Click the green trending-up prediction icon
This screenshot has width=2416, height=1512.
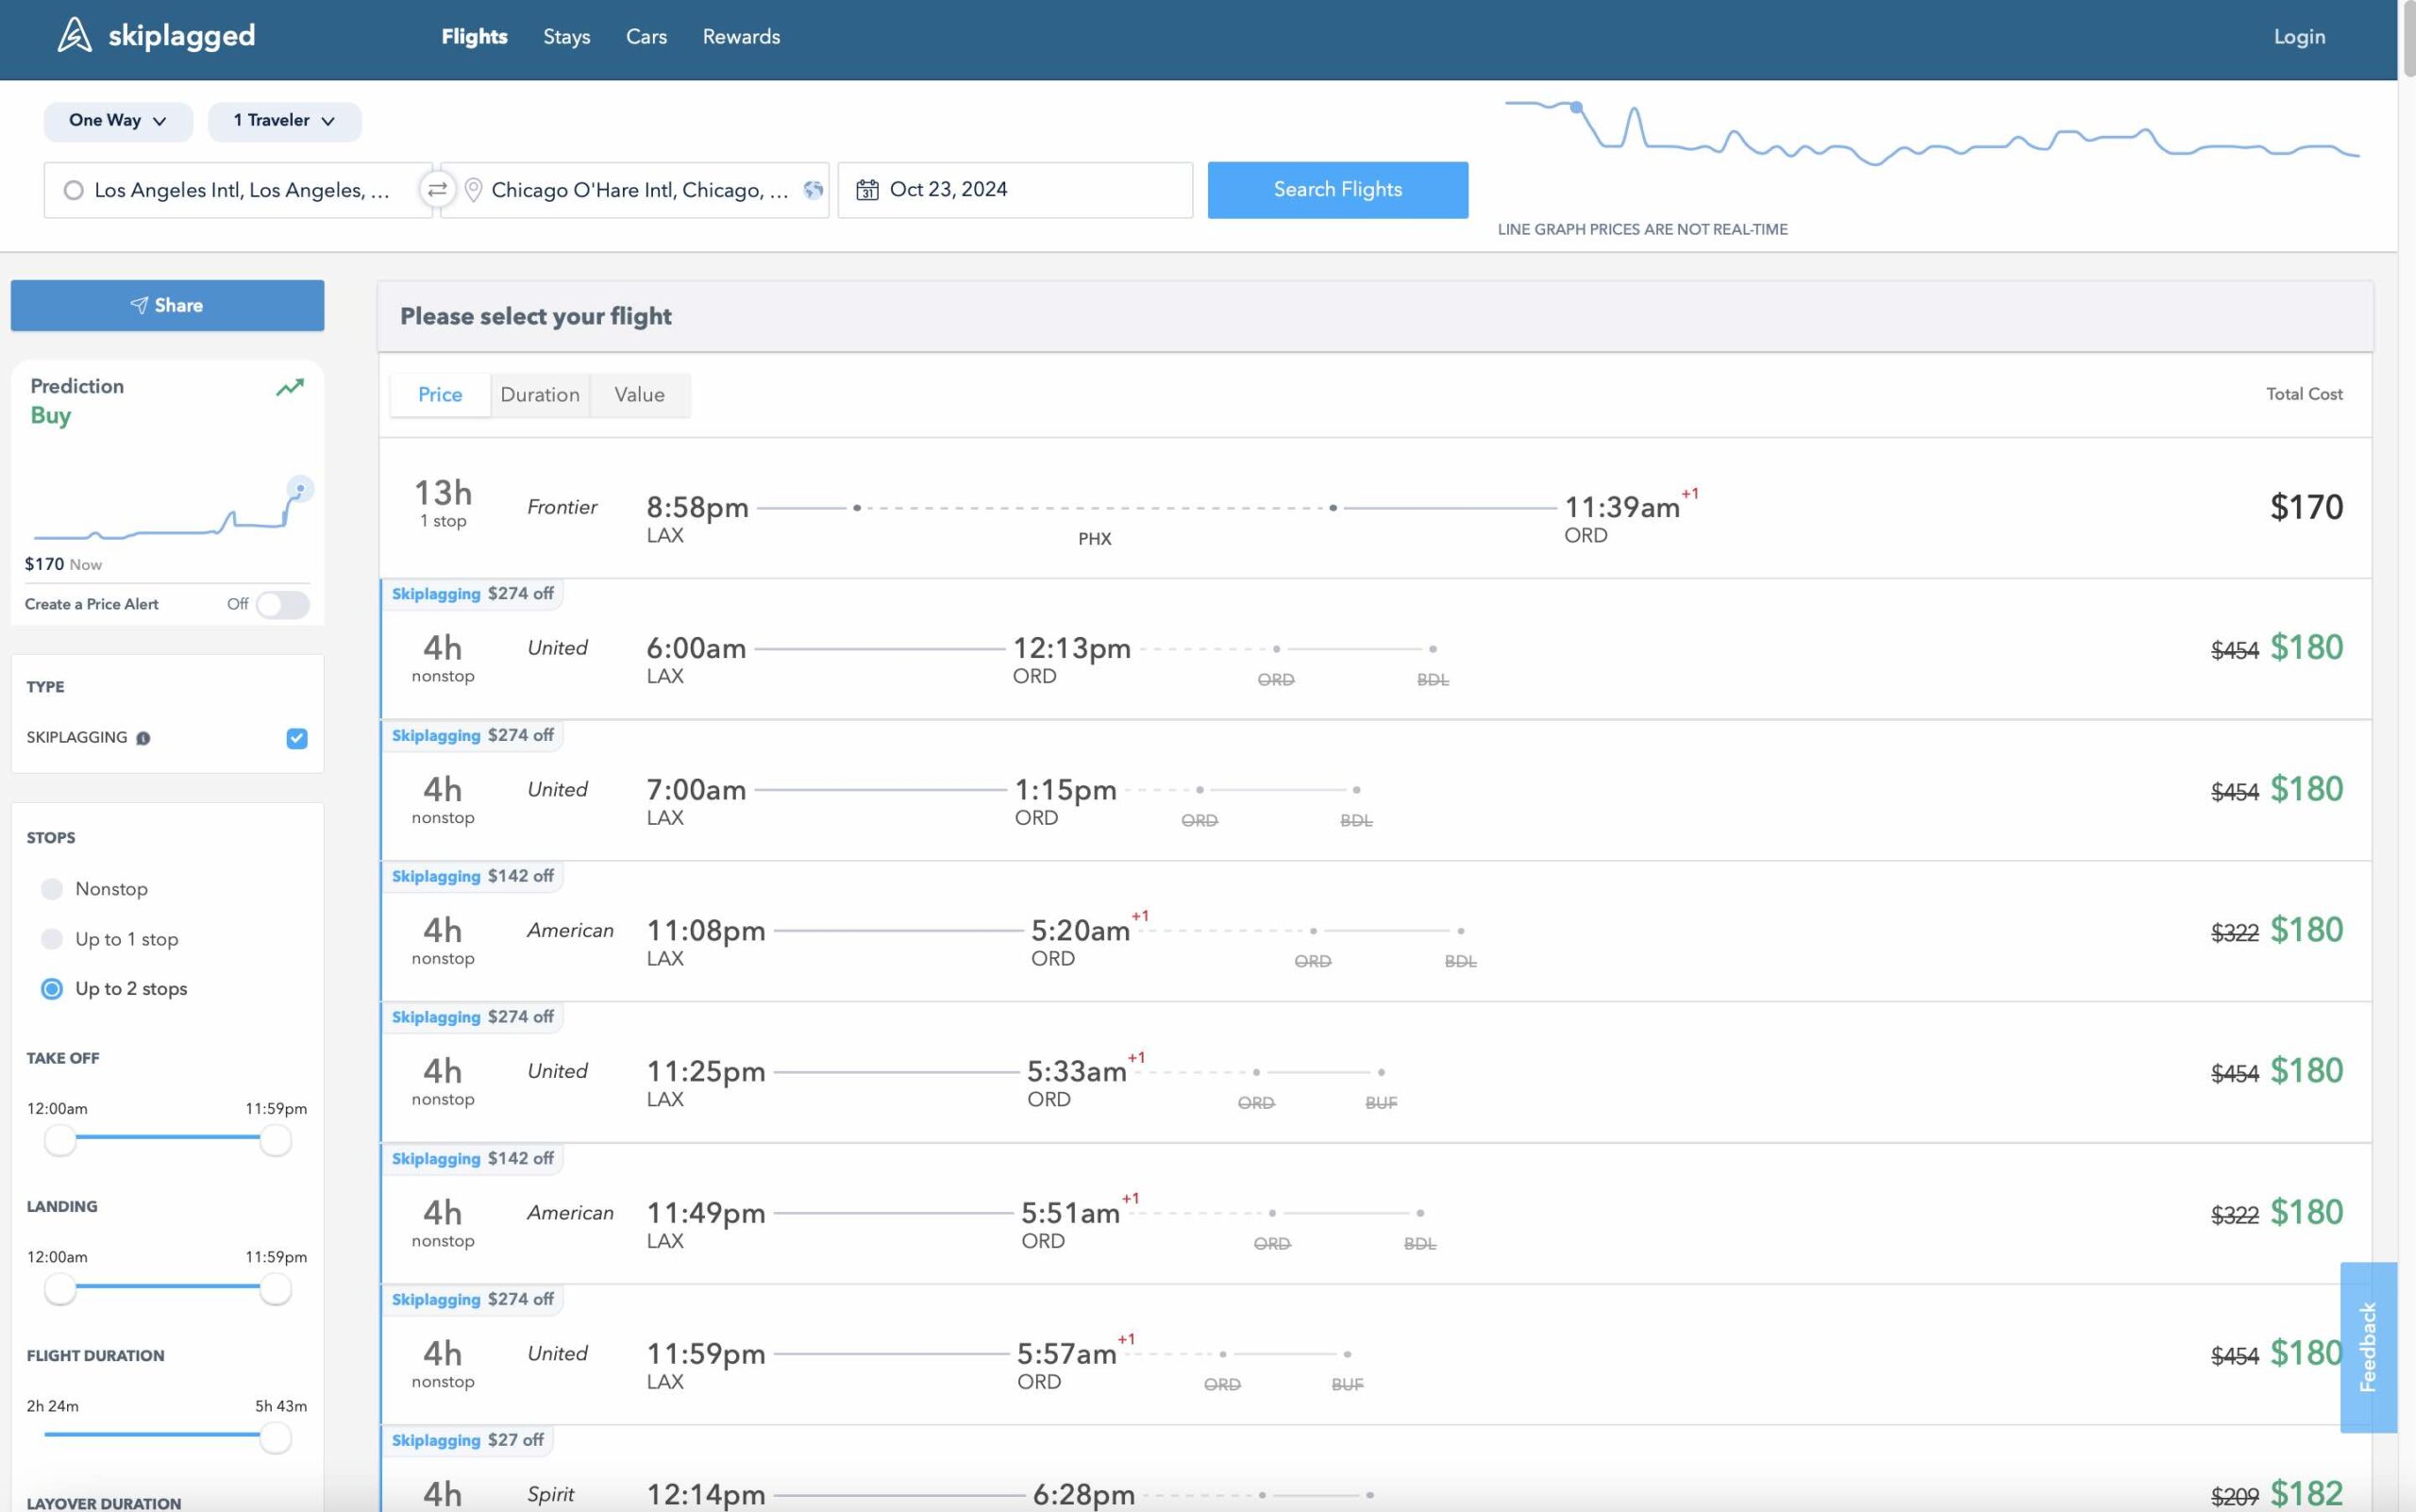pos(290,387)
